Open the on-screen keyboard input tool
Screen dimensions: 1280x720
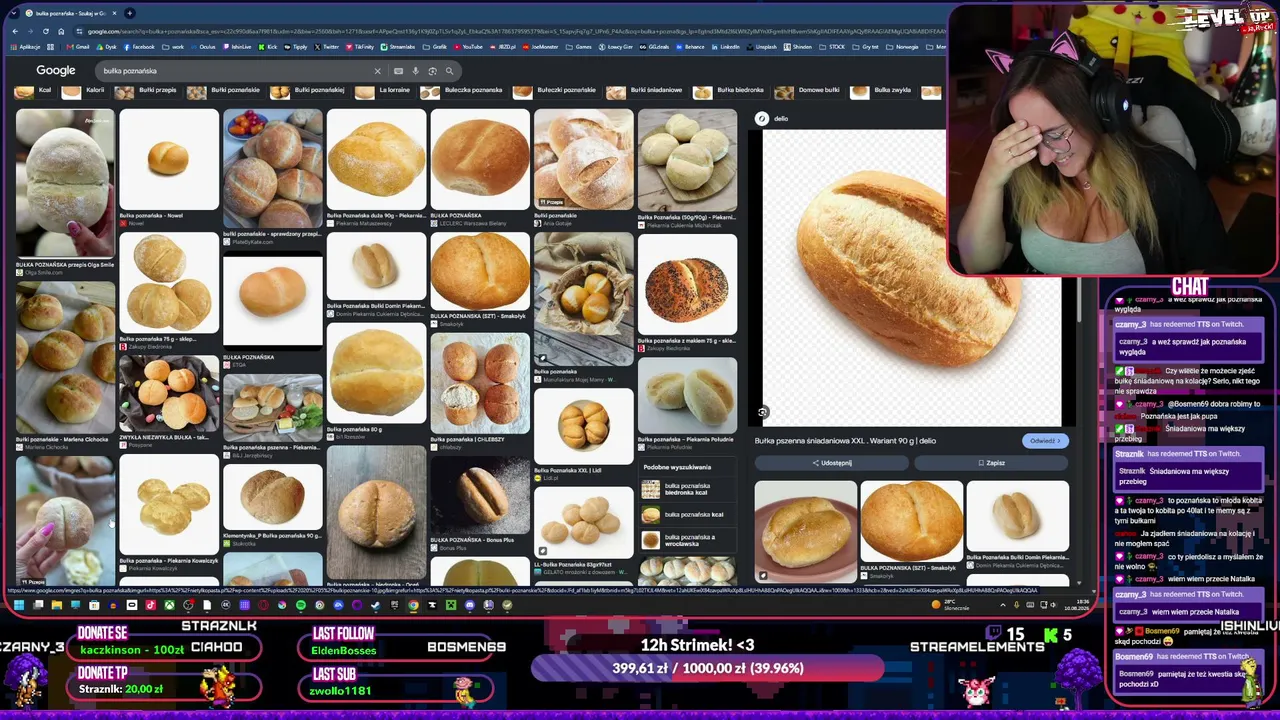(x=398, y=71)
